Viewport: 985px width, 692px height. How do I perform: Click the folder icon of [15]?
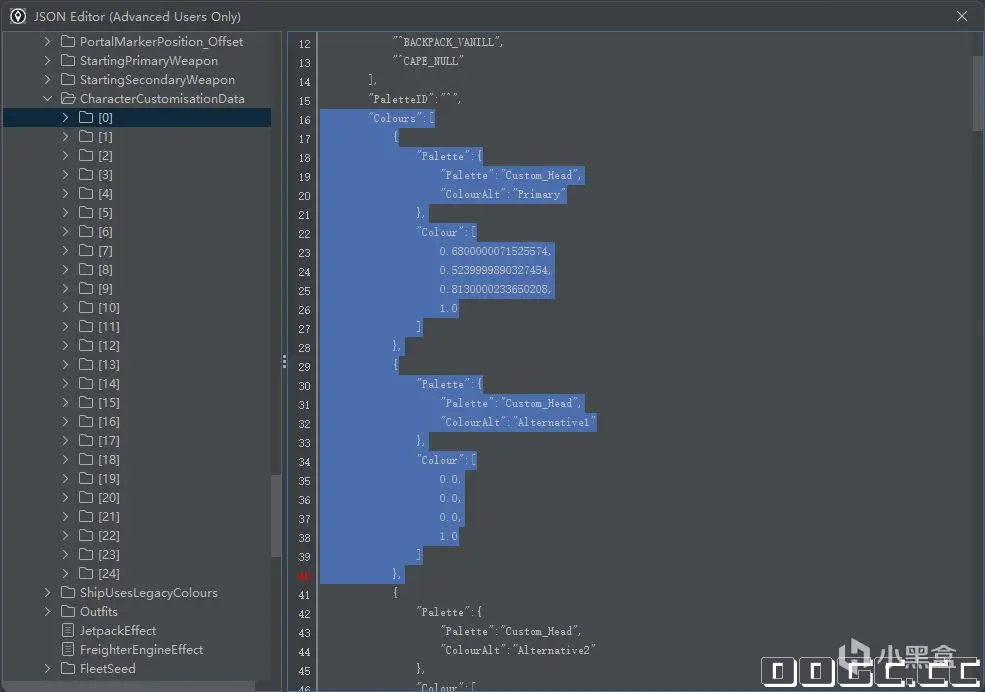pyautogui.click(x=86, y=403)
